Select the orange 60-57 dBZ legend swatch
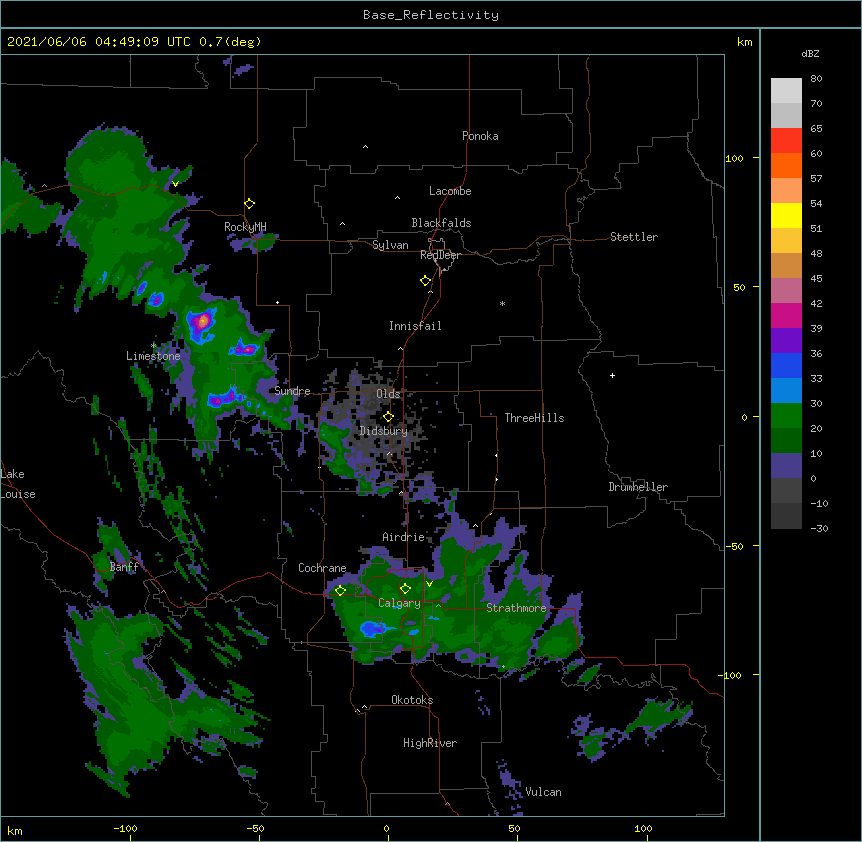 [x=786, y=166]
